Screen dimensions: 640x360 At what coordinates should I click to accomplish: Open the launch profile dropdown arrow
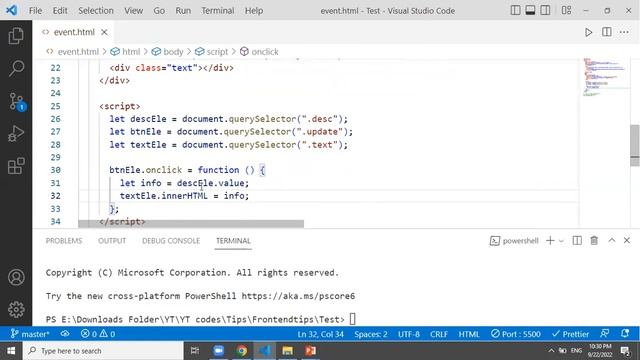point(561,241)
